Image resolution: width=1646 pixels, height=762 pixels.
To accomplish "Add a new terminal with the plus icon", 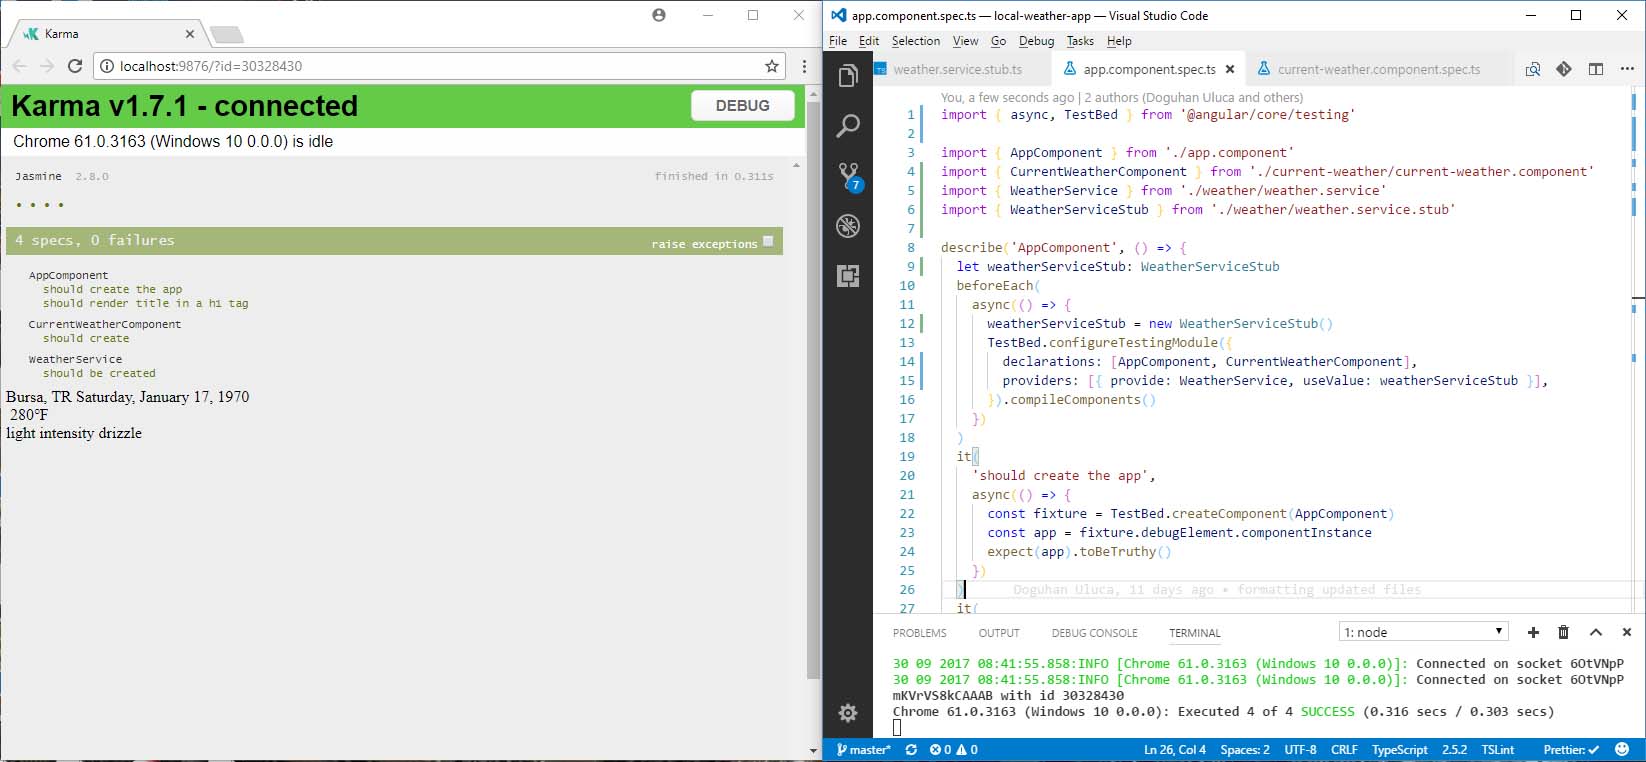I will (1533, 632).
